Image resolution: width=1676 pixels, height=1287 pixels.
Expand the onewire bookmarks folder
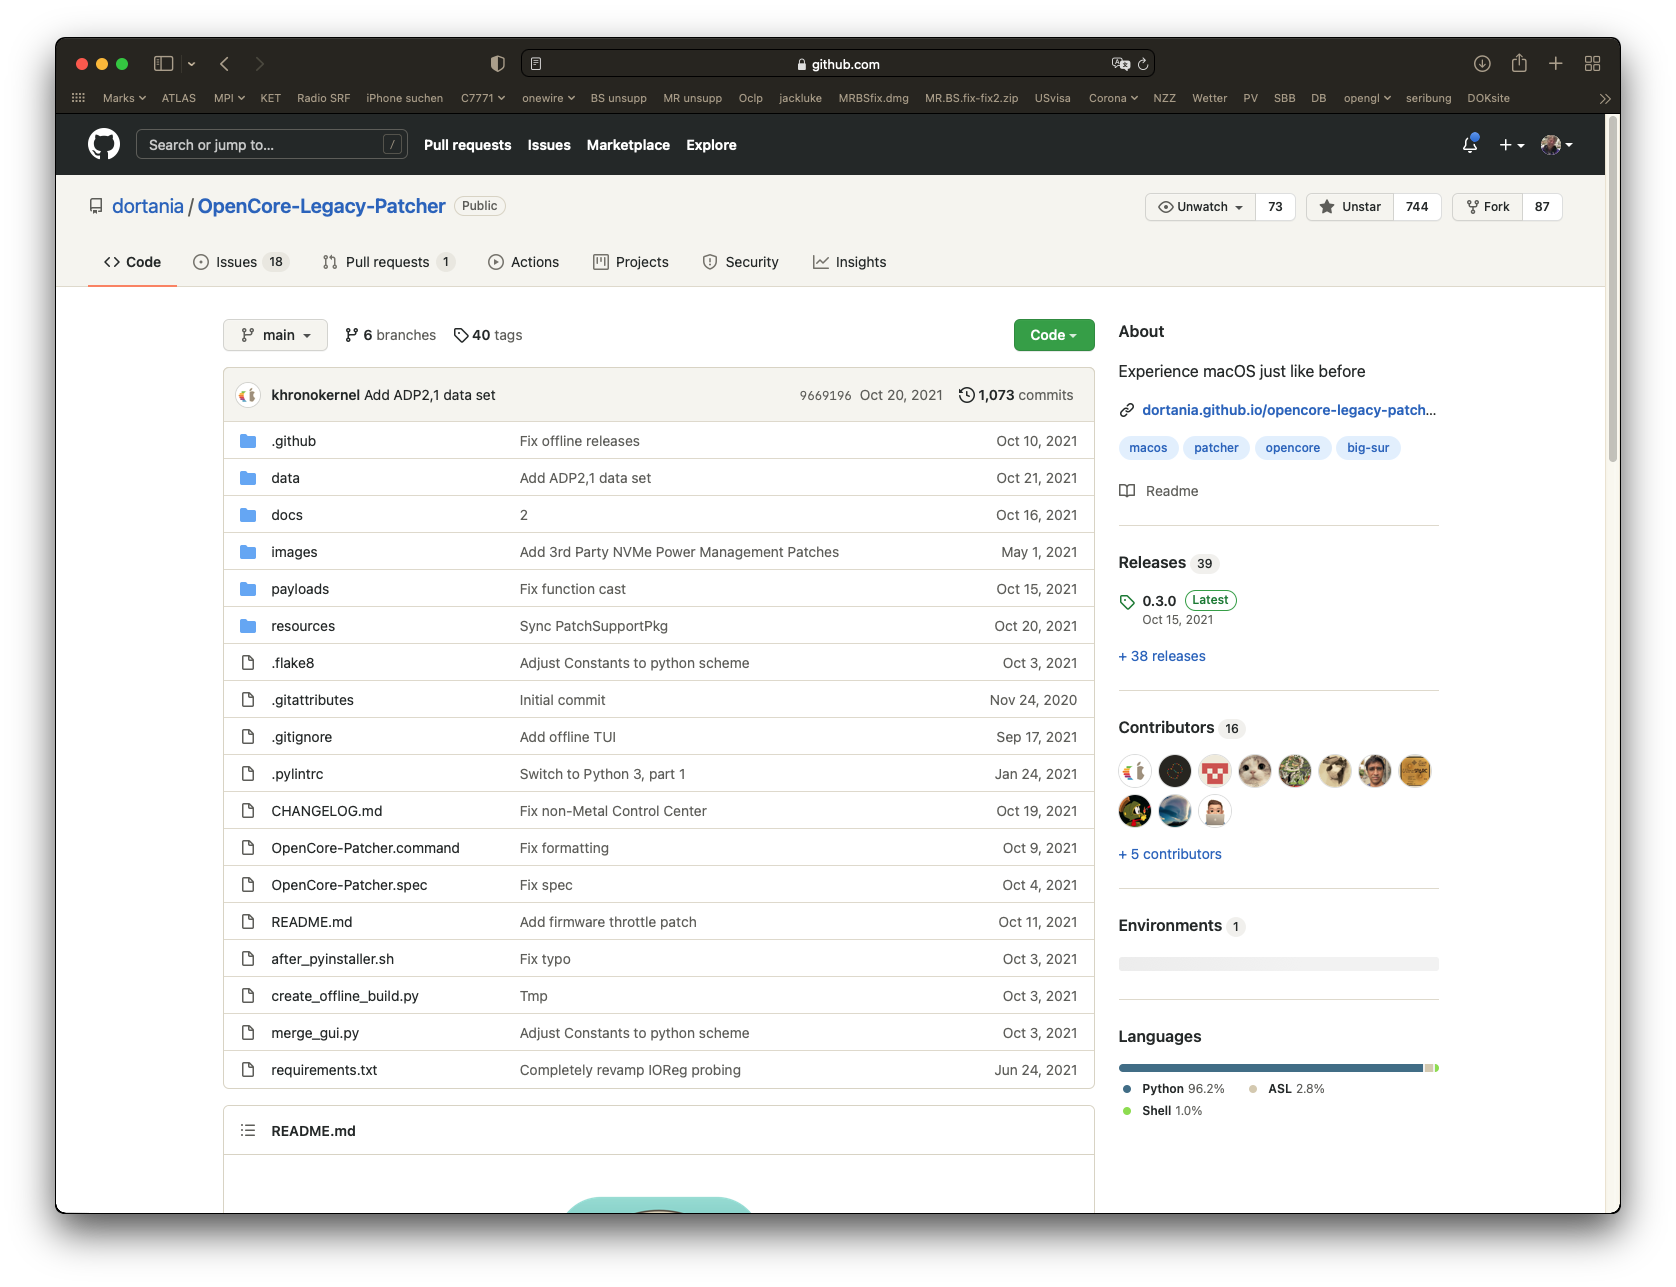point(548,98)
